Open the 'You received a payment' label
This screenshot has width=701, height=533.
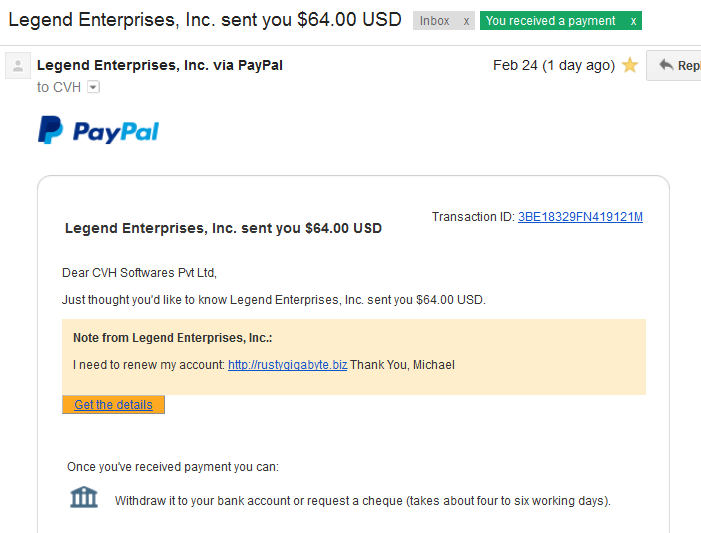(x=551, y=21)
